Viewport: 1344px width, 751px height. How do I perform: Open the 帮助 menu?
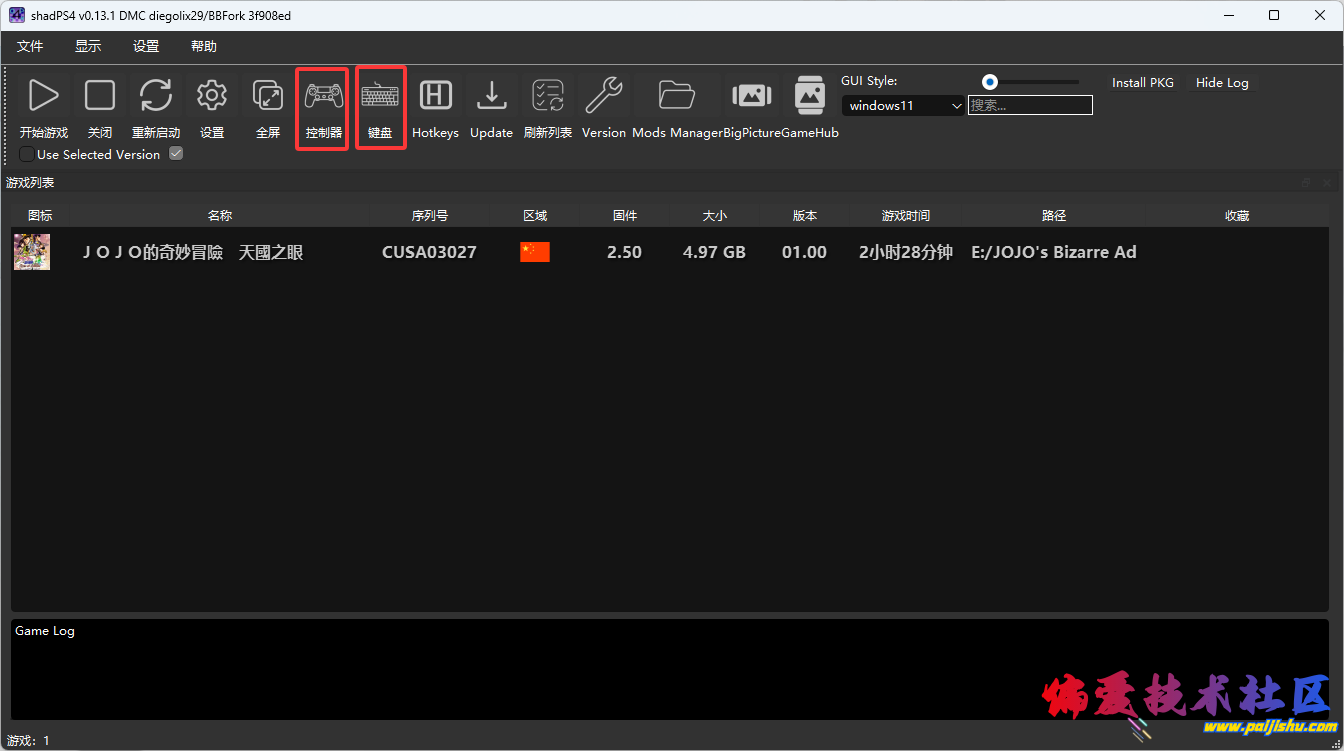(203, 46)
